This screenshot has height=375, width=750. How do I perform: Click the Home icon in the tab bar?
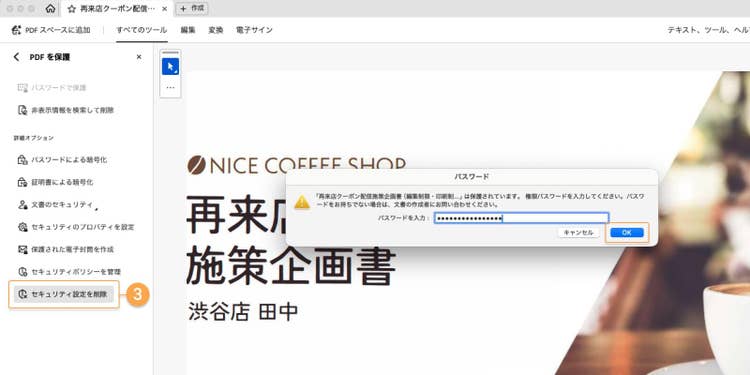tap(50, 9)
